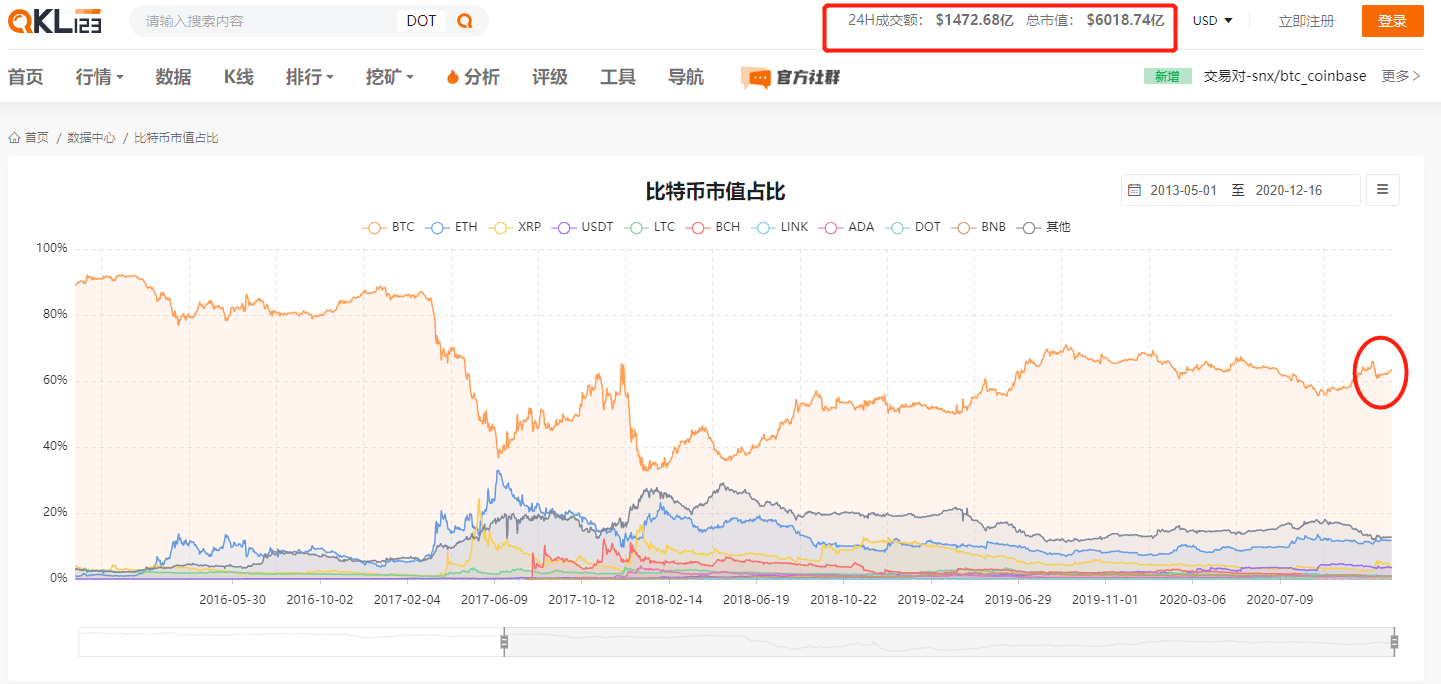Open the 交易对-snx/btc_coinbase announcement
This screenshot has width=1441, height=684.
click(x=1285, y=76)
